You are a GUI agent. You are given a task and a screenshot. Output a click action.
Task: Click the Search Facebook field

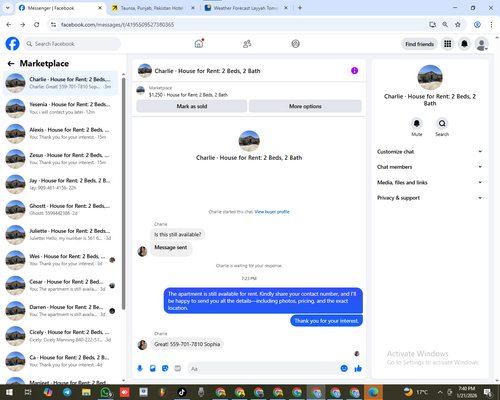72,44
